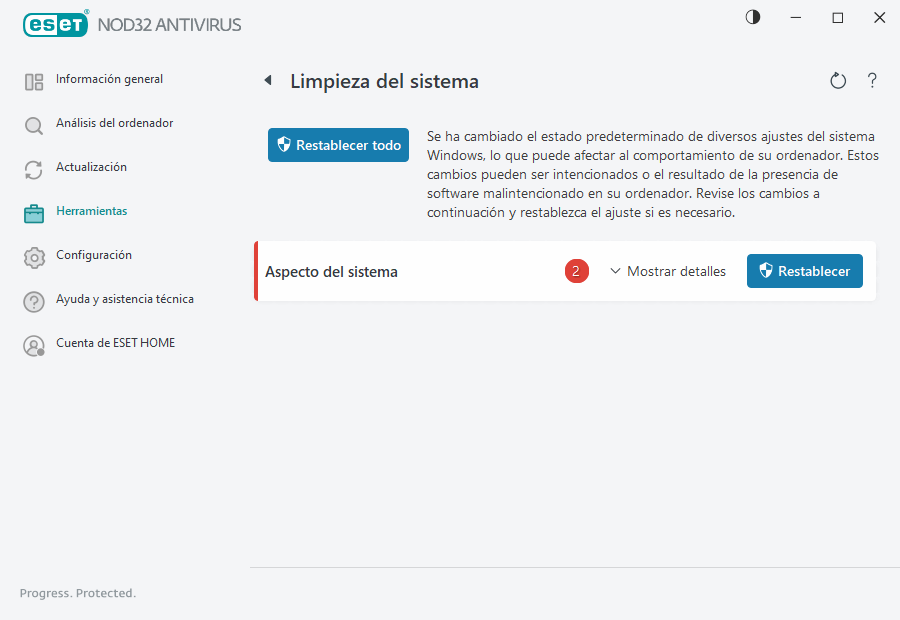
Task: Select the Aspecto del sistema row
Action: point(330,271)
